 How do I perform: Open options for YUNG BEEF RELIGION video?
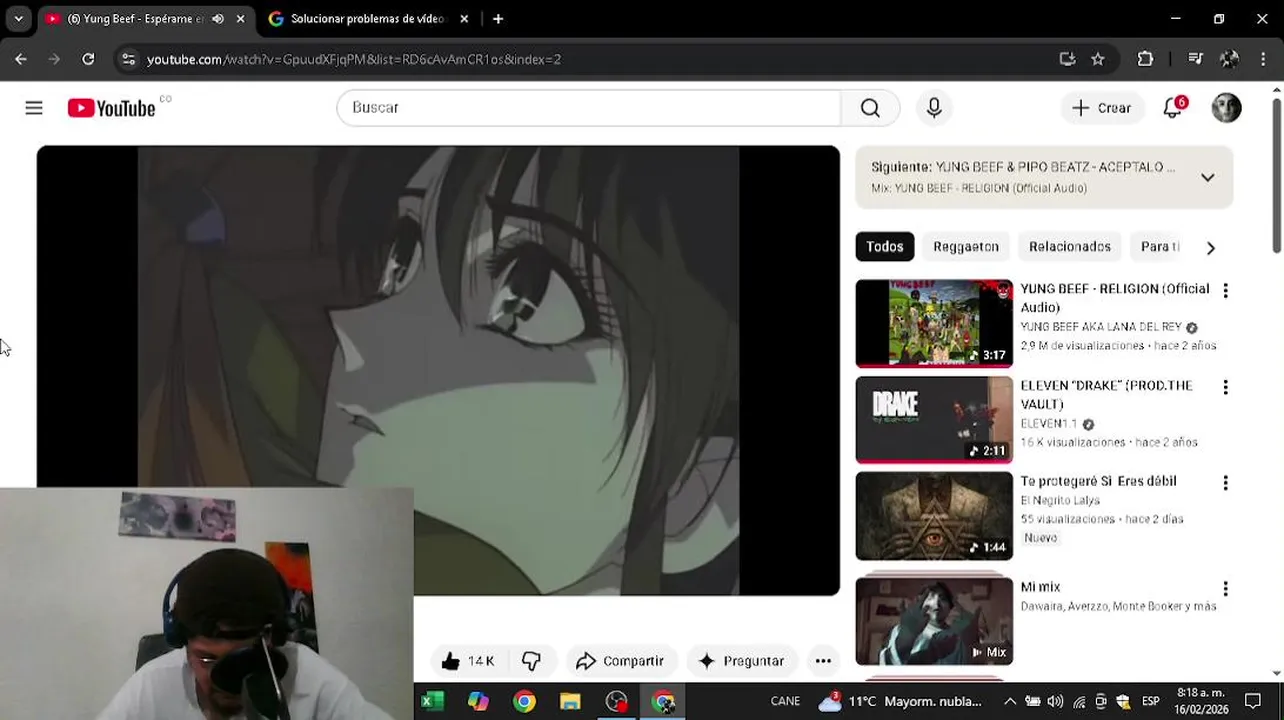click(1225, 291)
